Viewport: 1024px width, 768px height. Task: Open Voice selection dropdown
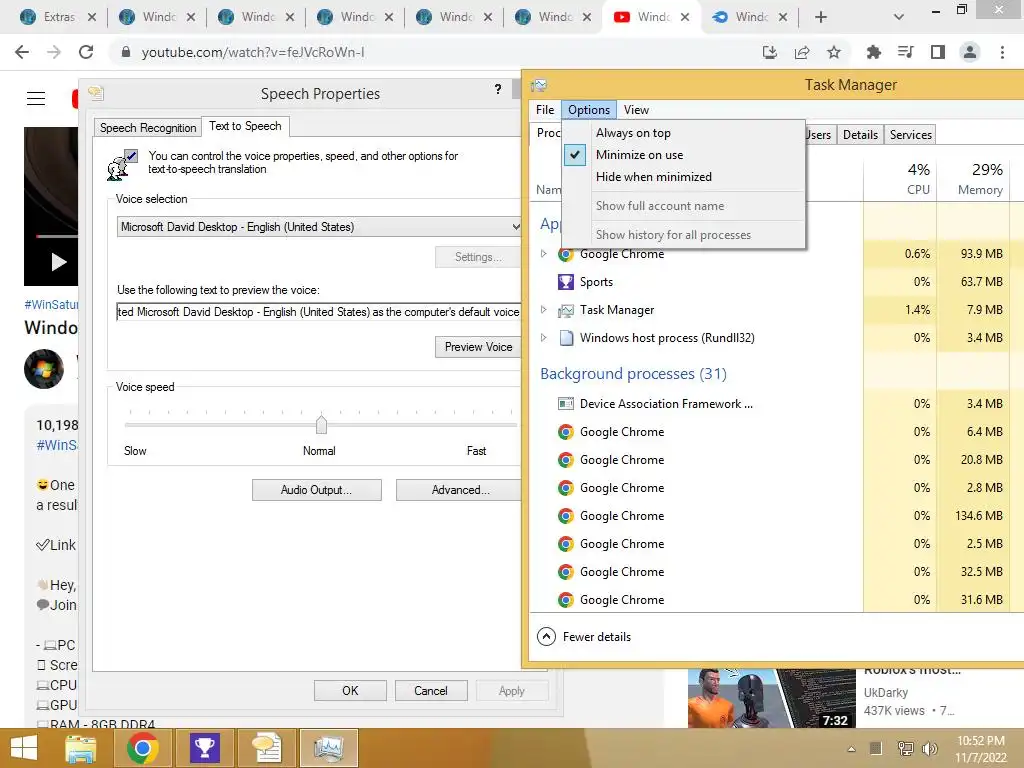(x=319, y=227)
